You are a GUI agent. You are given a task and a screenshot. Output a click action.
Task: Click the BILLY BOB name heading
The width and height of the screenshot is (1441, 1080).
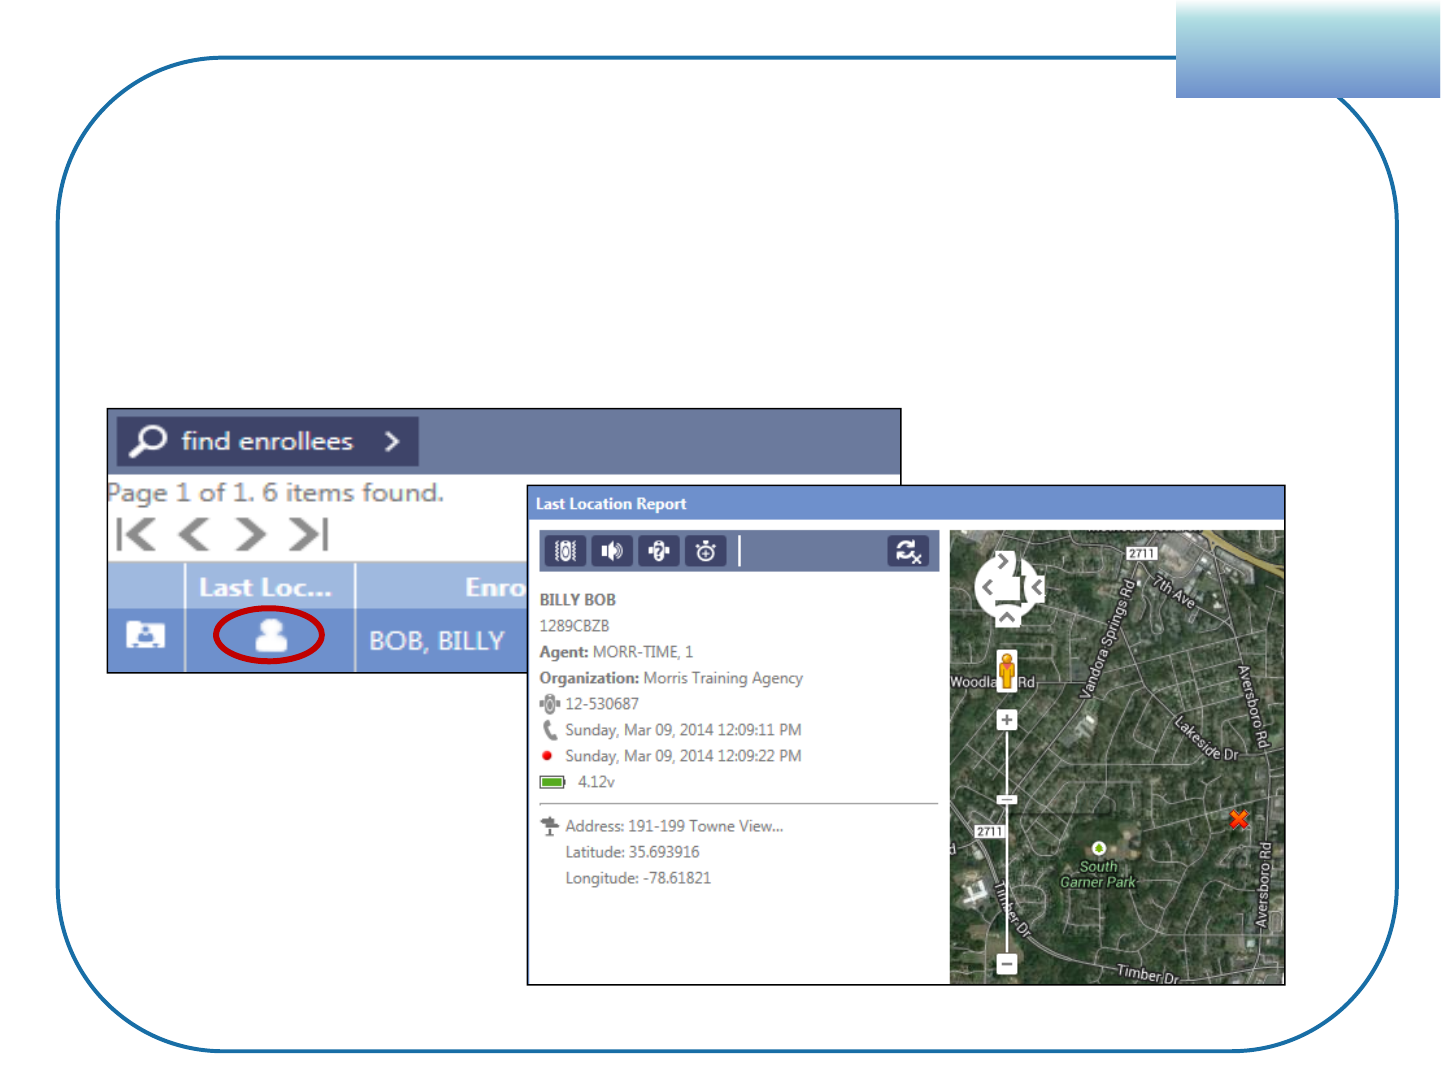[578, 600]
